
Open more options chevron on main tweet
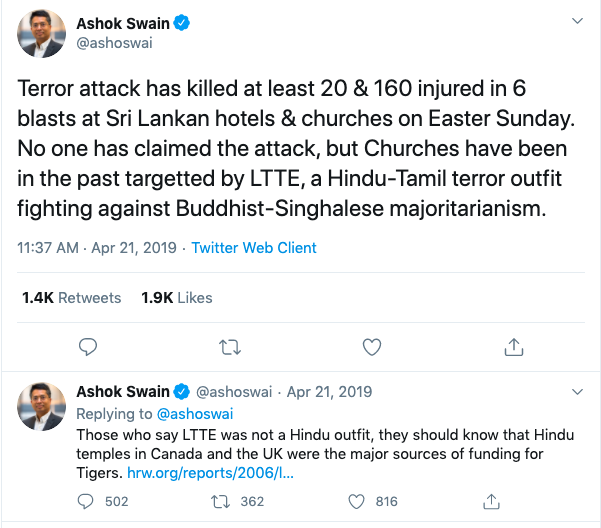click(576, 22)
